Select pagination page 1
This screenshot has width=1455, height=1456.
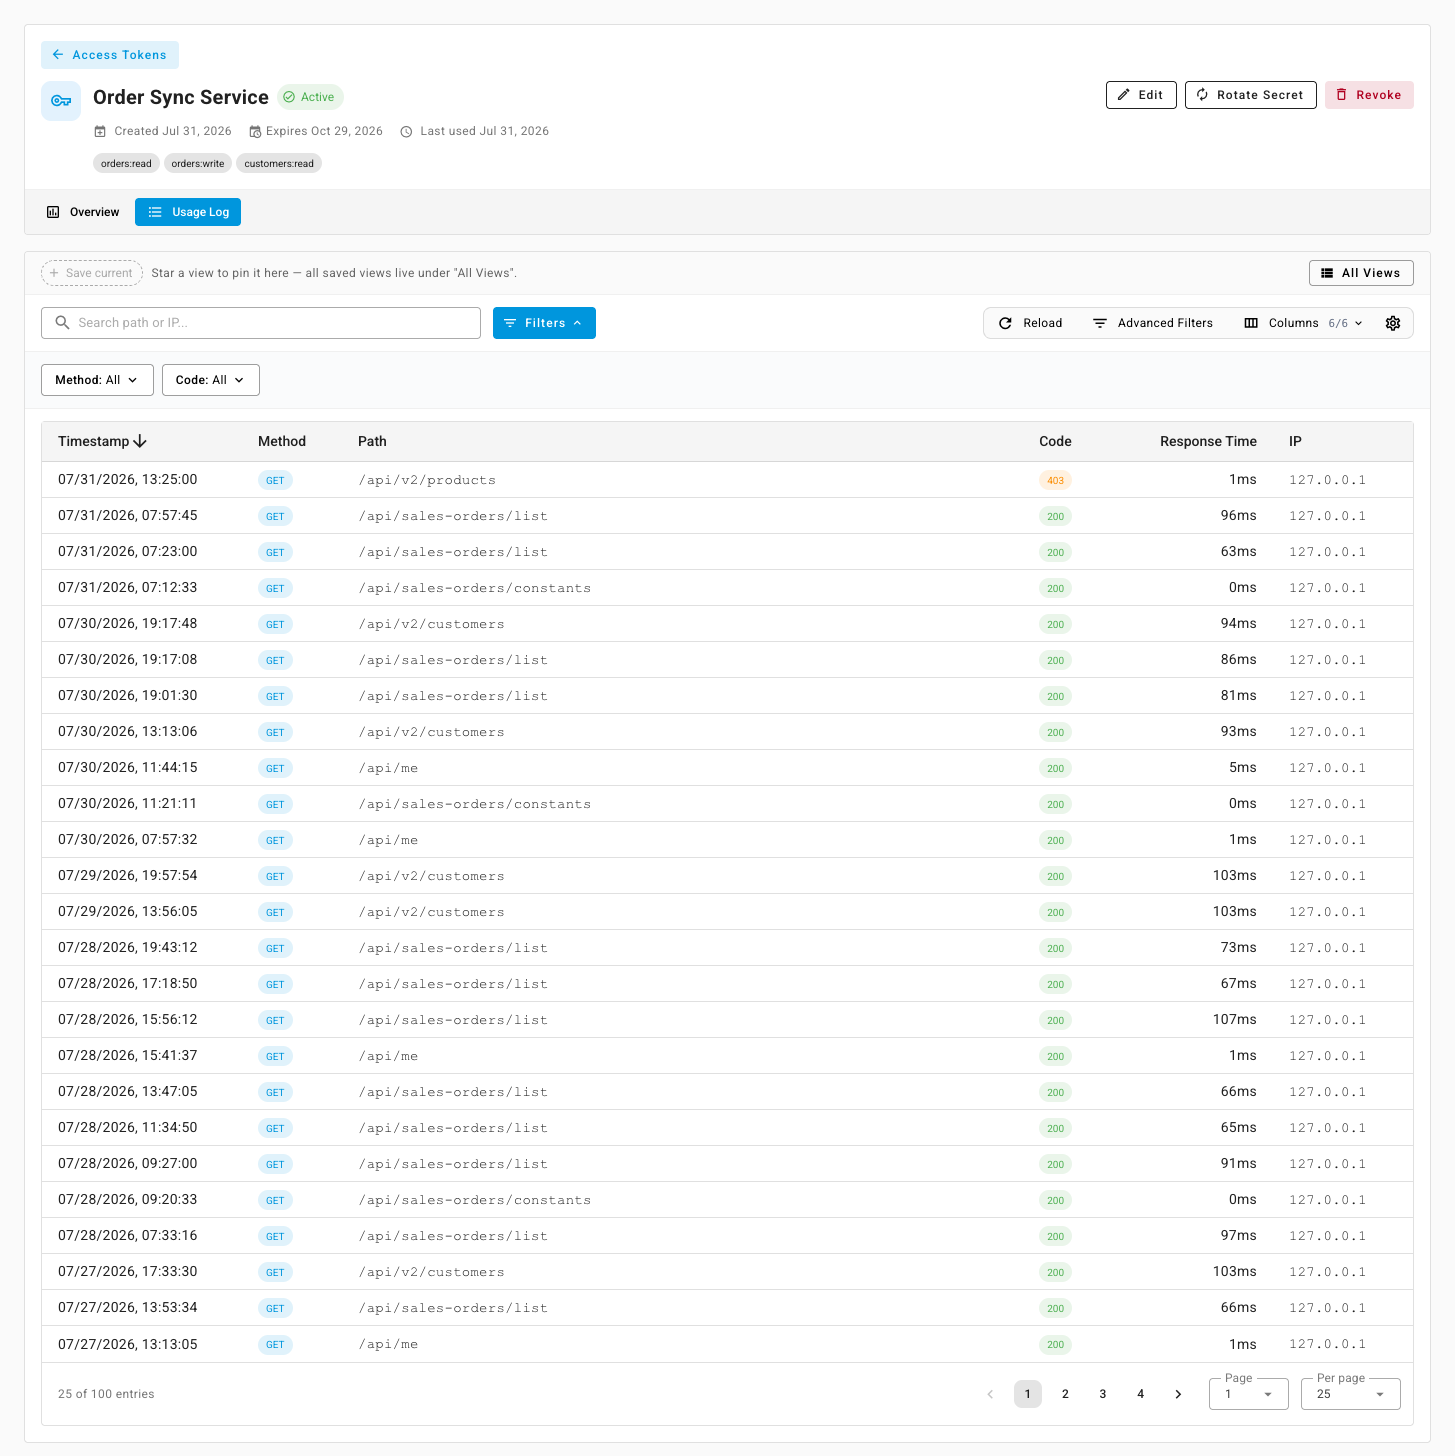[1028, 1394]
